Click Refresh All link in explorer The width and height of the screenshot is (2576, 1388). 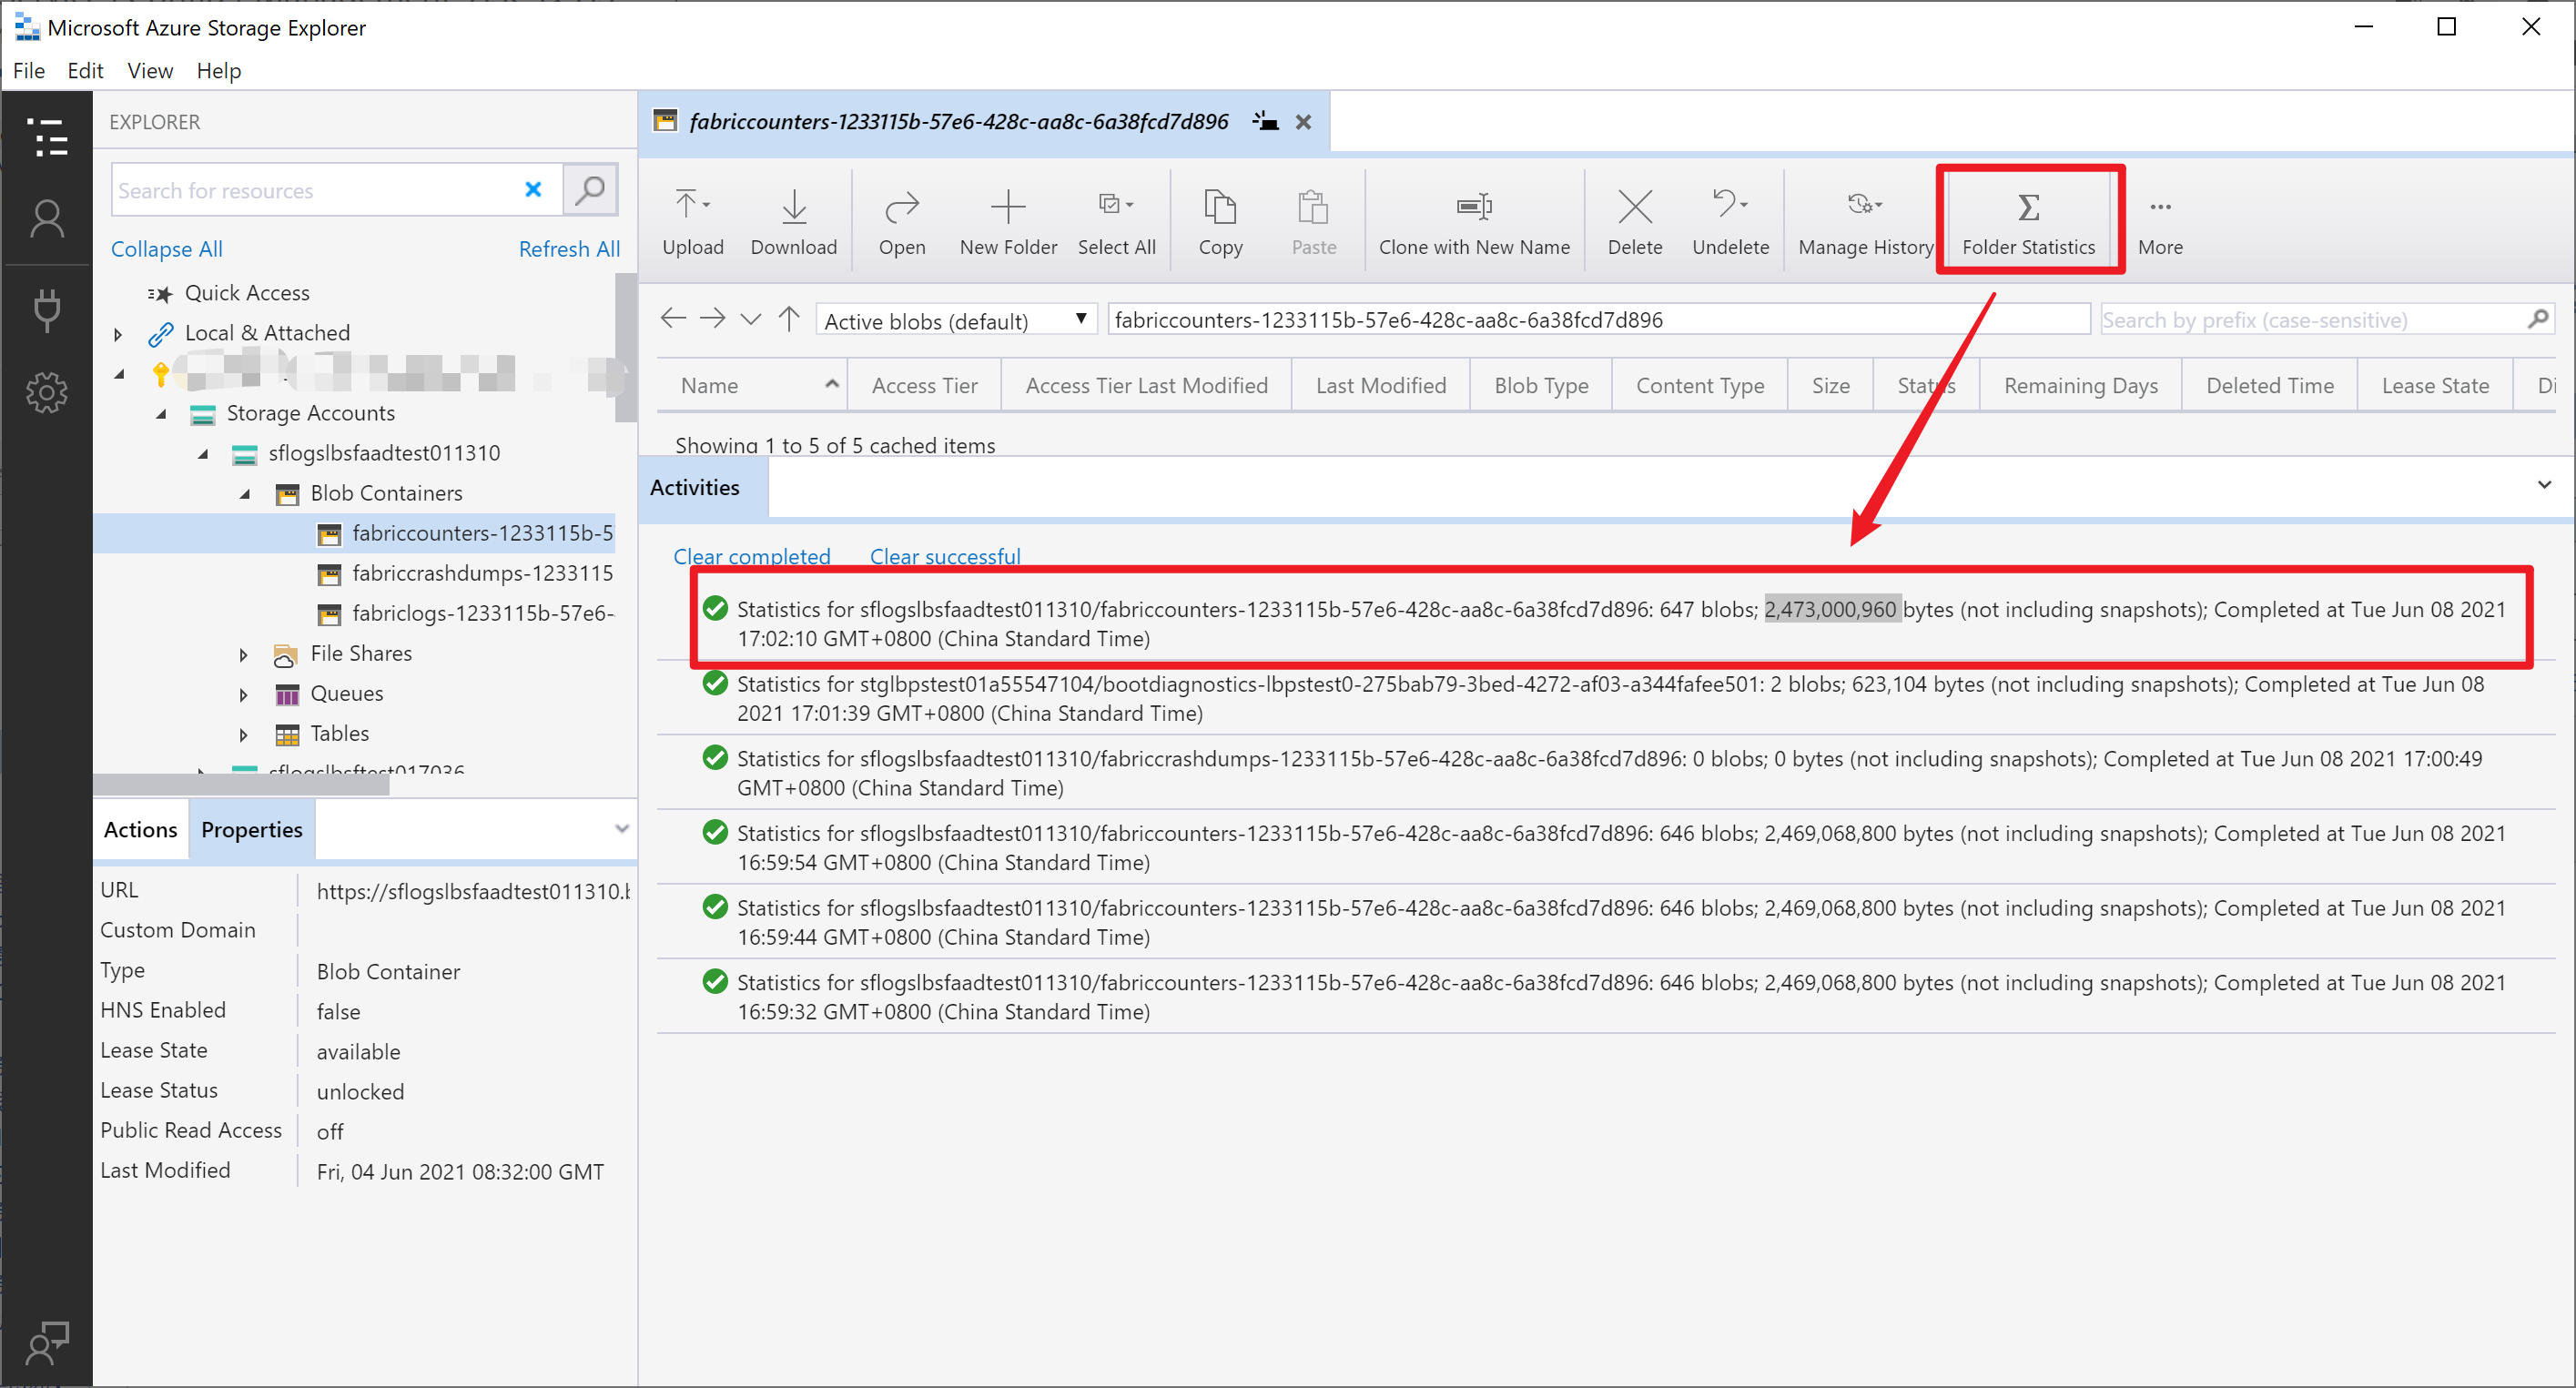(x=568, y=249)
